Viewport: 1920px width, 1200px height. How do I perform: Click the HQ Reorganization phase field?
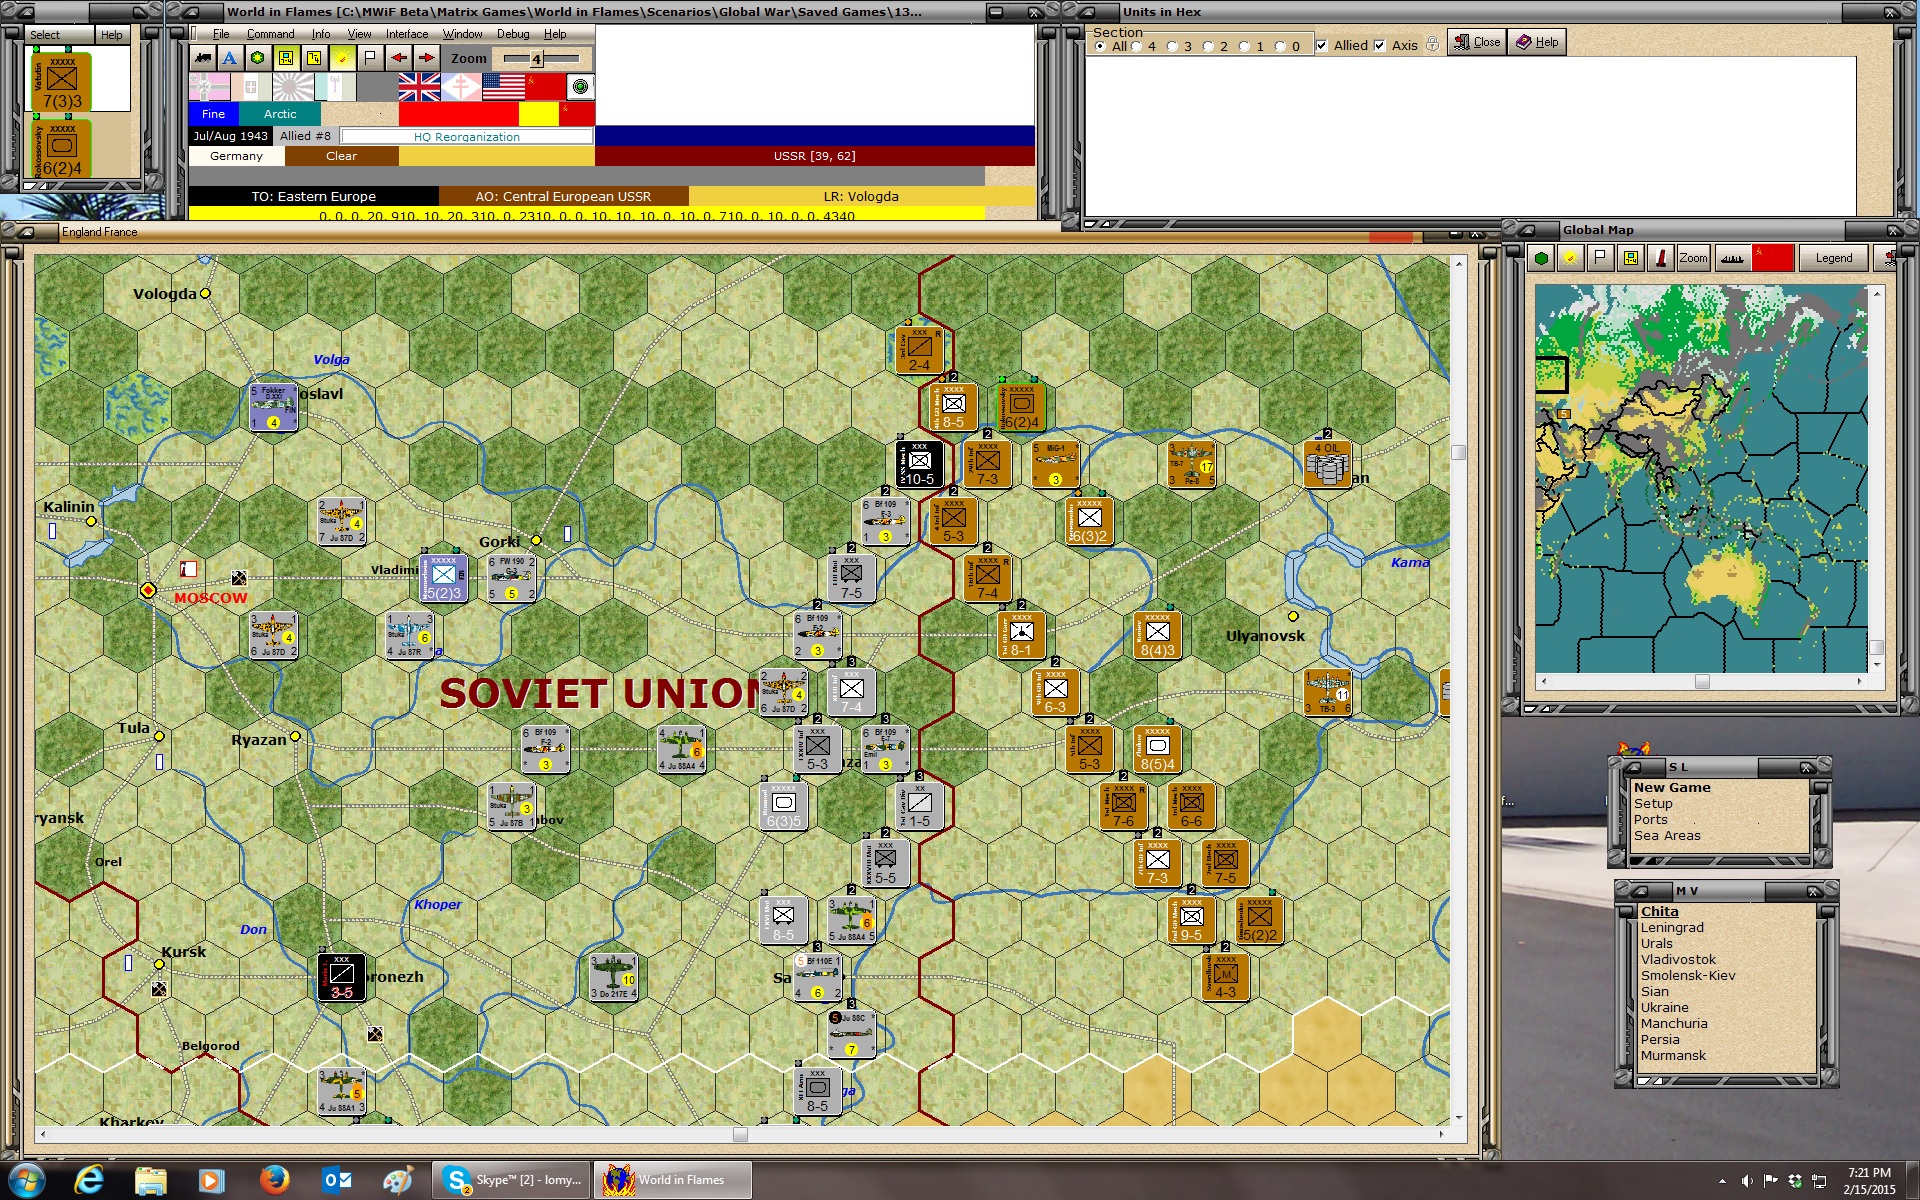point(467,136)
